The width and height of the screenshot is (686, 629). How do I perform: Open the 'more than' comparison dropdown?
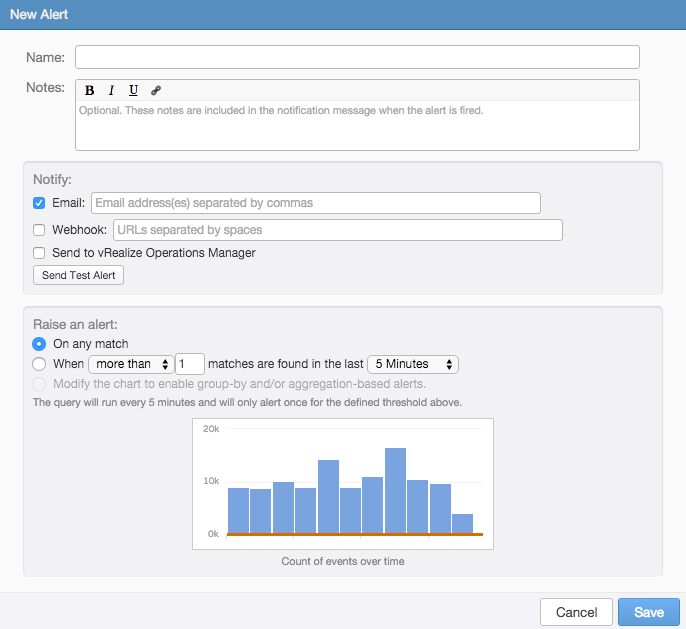pos(131,364)
